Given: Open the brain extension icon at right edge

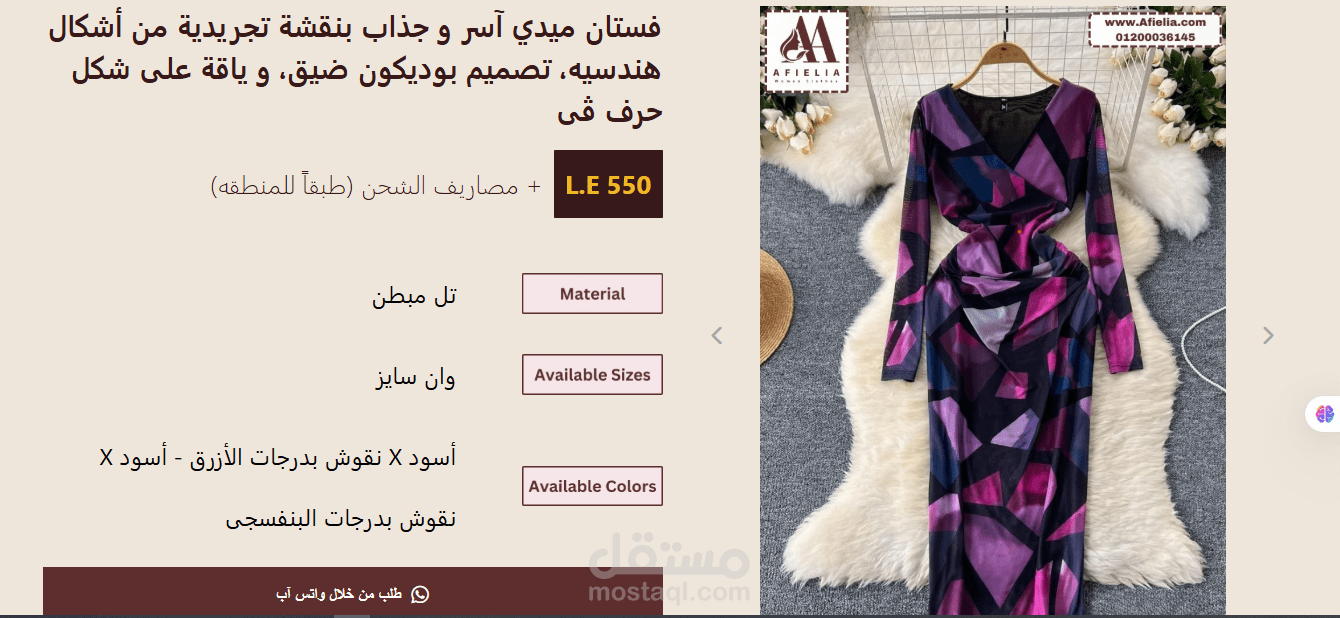Looking at the screenshot, I should [1325, 414].
